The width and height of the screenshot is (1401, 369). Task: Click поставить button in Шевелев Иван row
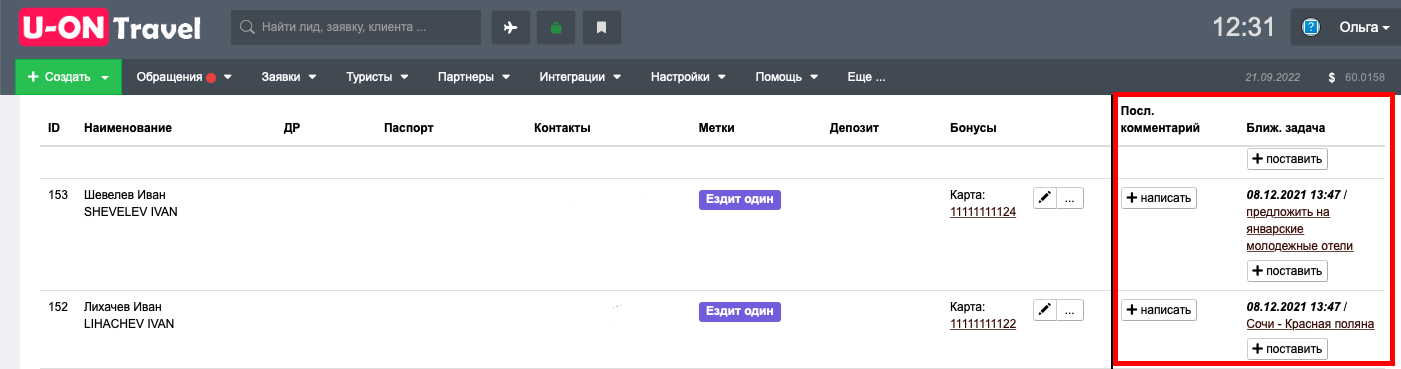click(1287, 270)
